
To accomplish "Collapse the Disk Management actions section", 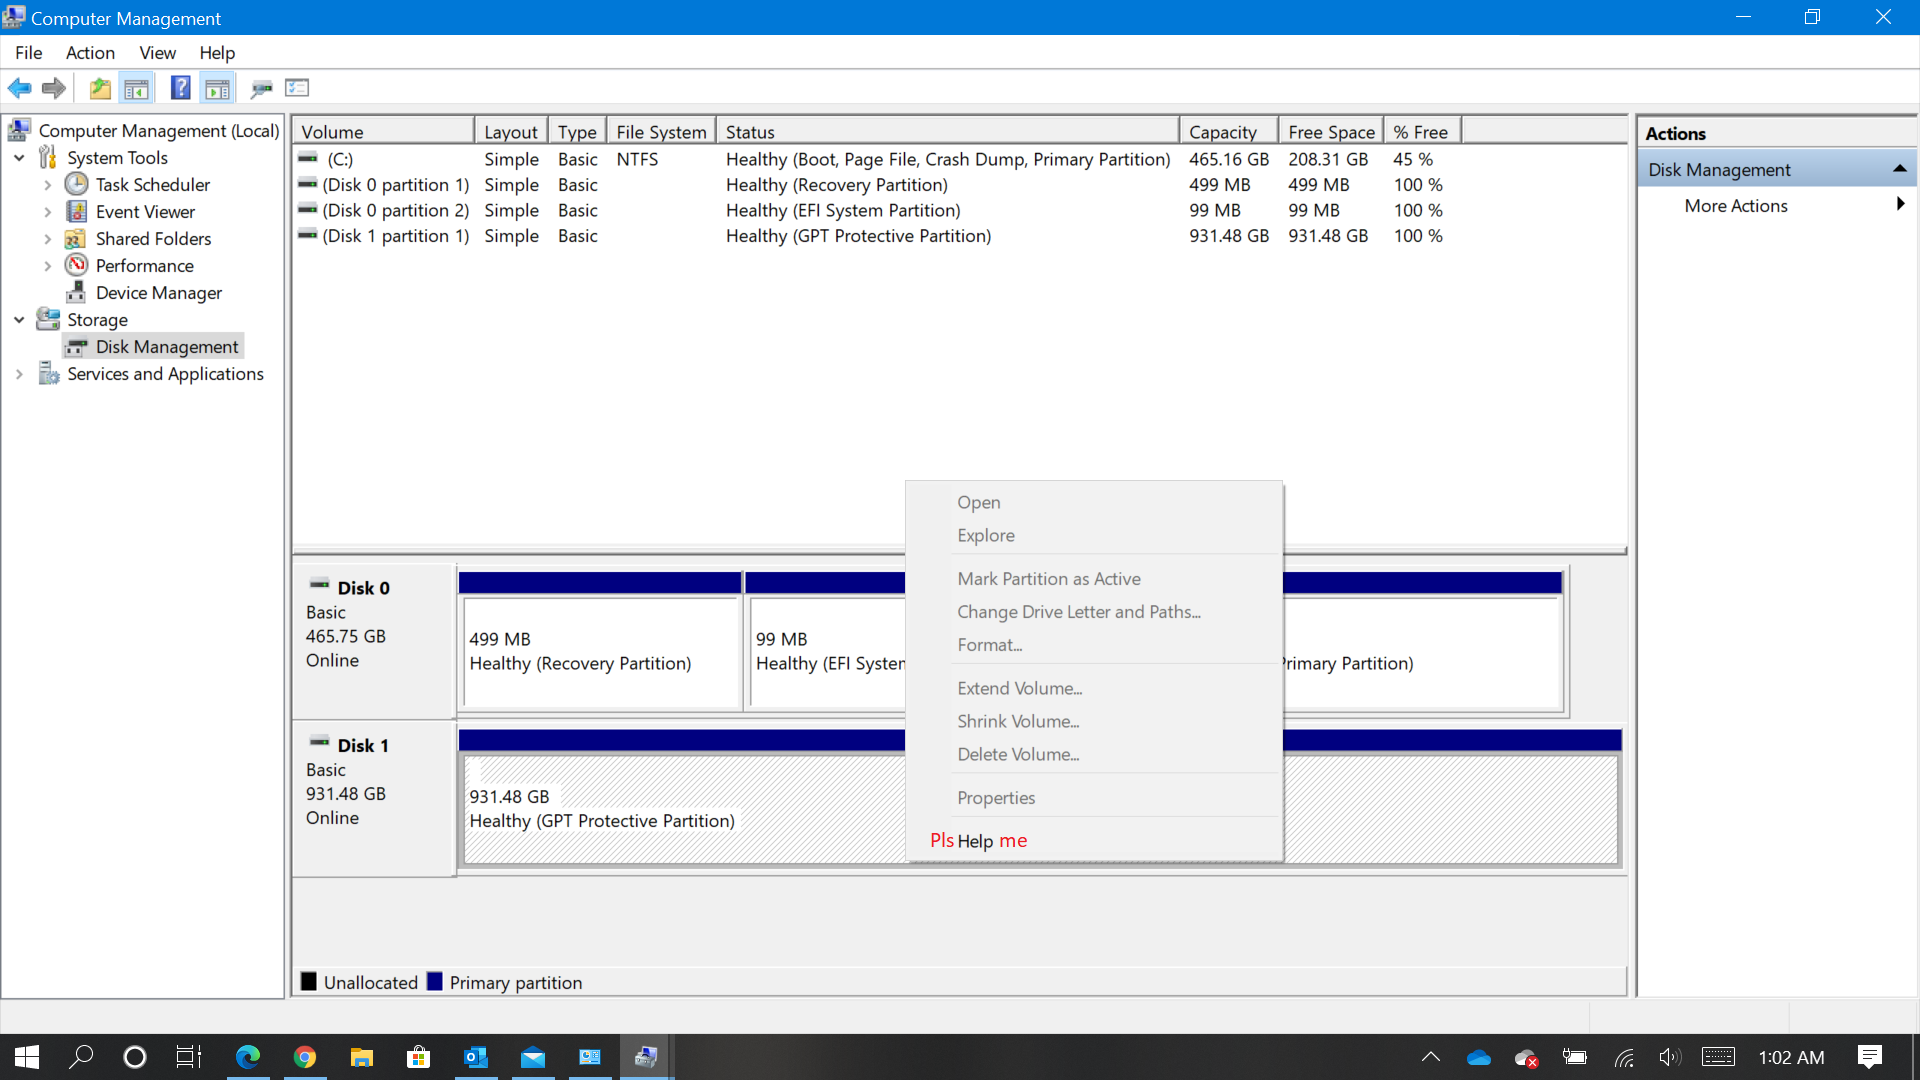I will (1899, 169).
